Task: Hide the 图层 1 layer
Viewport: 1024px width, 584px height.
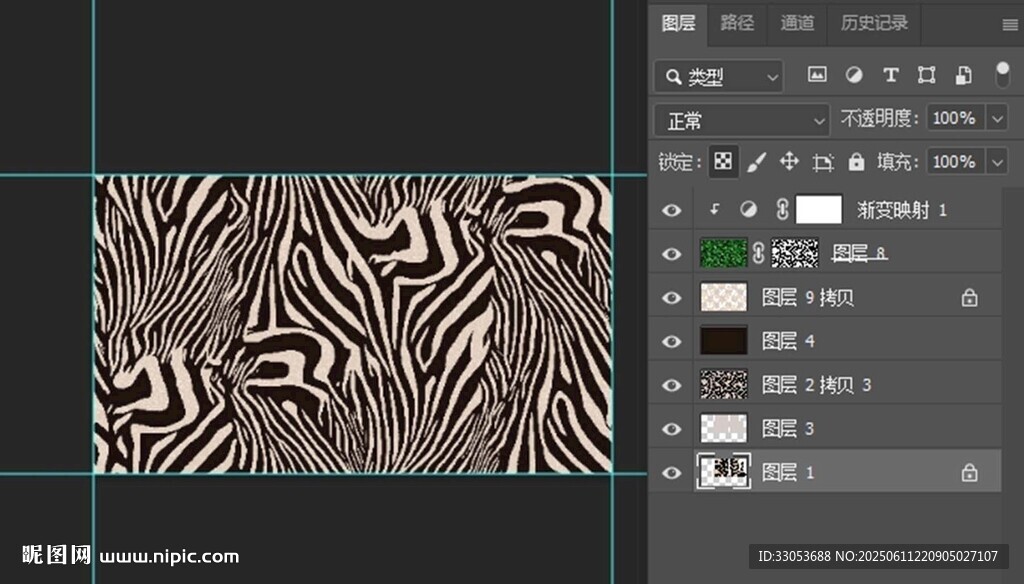Action: (x=671, y=472)
